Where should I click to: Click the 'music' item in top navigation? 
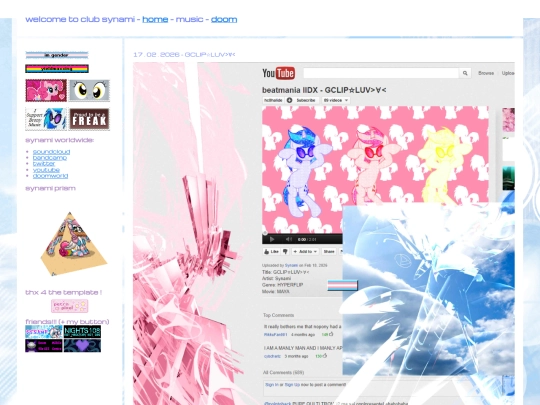click(x=189, y=19)
